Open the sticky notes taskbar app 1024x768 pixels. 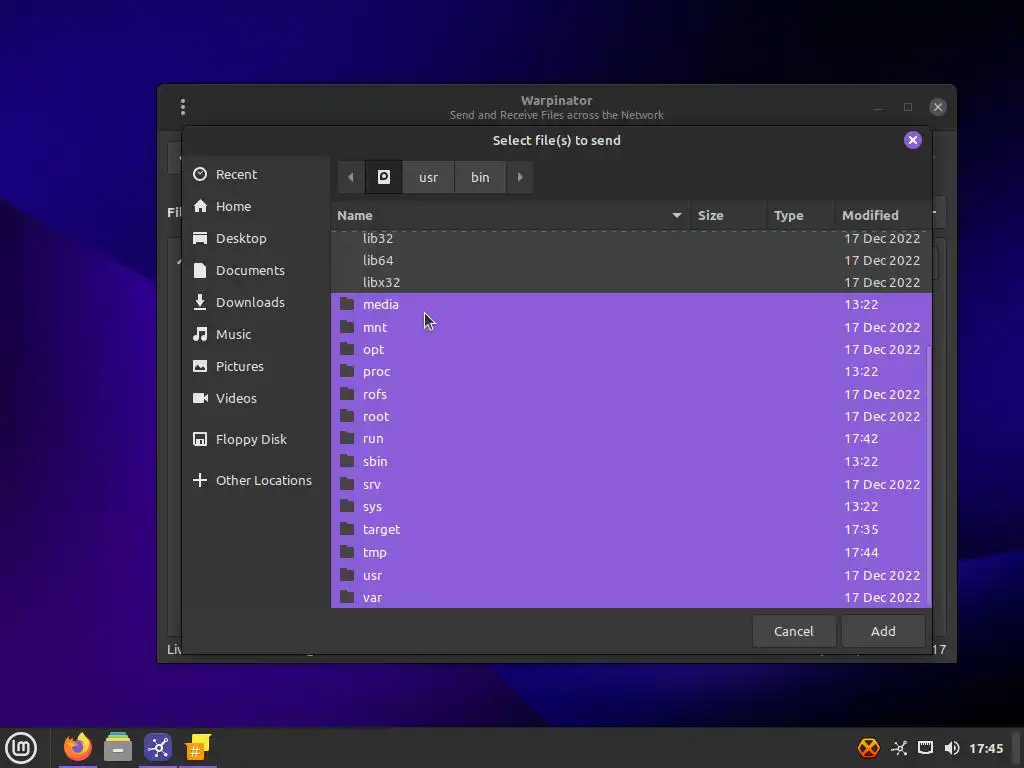point(198,748)
